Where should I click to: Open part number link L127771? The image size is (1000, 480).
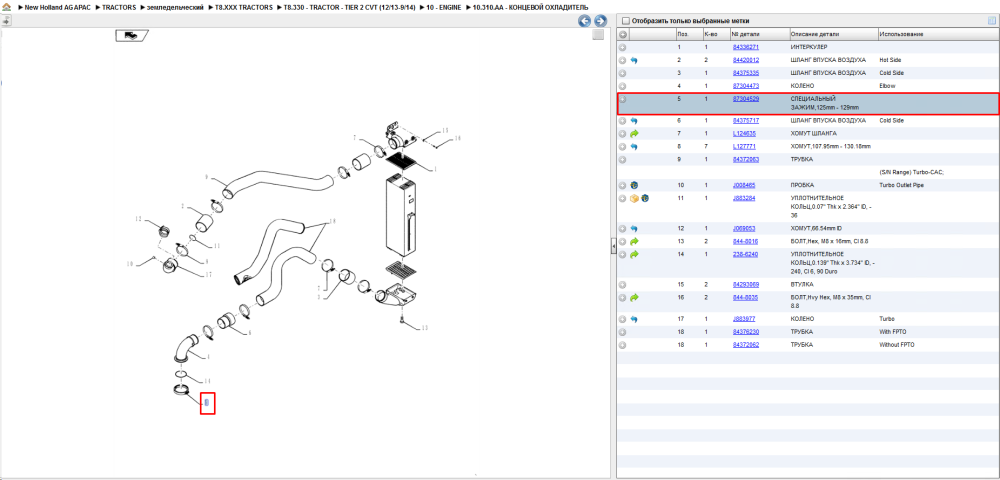[744, 147]
